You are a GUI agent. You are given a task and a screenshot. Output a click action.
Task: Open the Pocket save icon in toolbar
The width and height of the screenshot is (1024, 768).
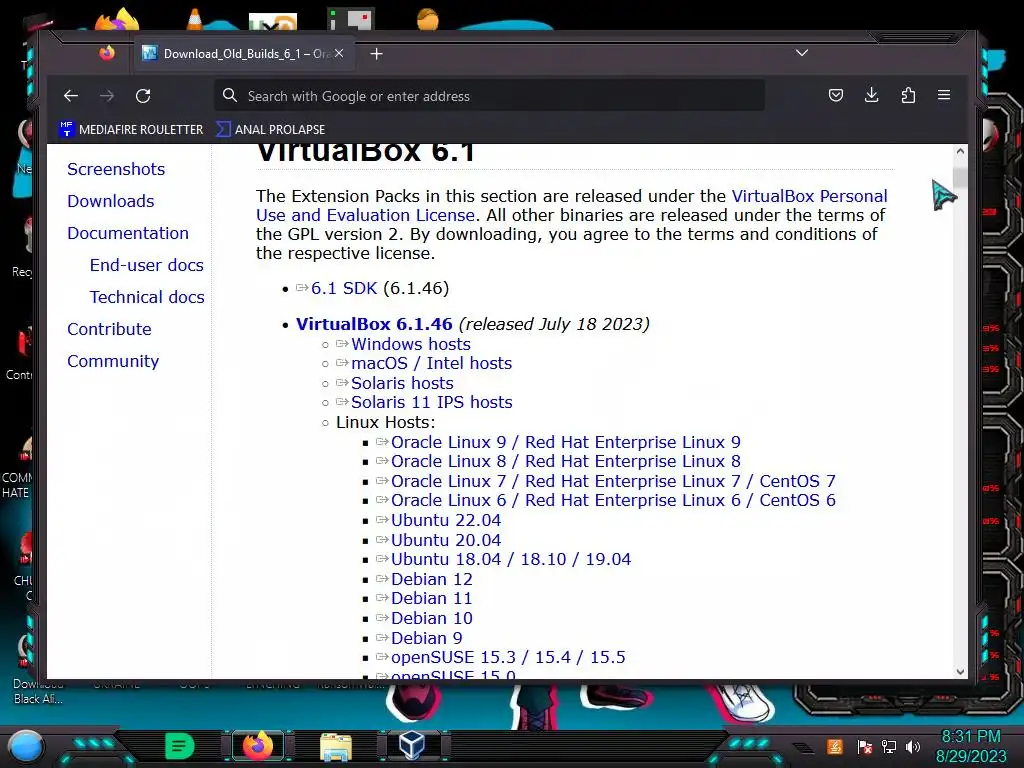pos(835,95)
